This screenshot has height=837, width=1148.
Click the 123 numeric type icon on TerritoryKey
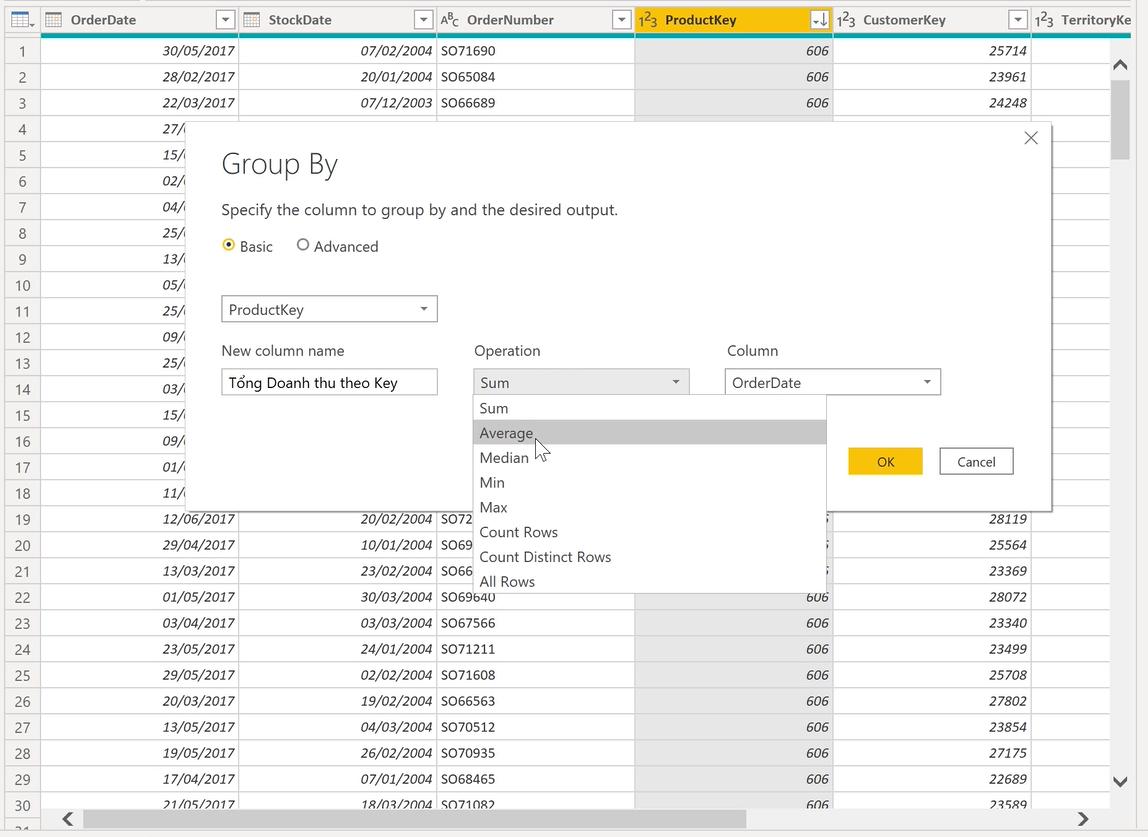click(1045, 19)
